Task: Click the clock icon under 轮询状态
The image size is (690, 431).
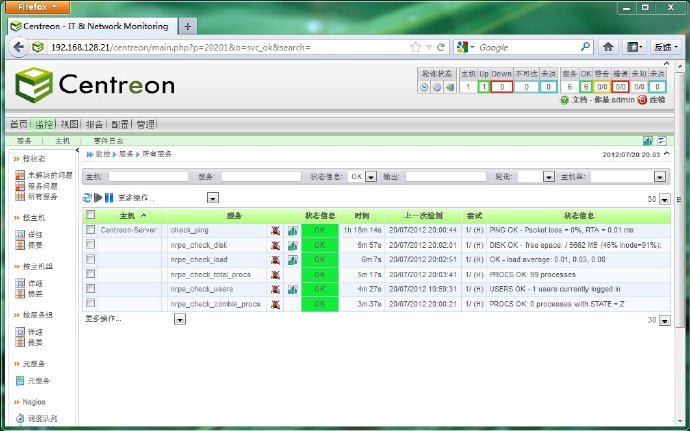Action: click(424, 87)
